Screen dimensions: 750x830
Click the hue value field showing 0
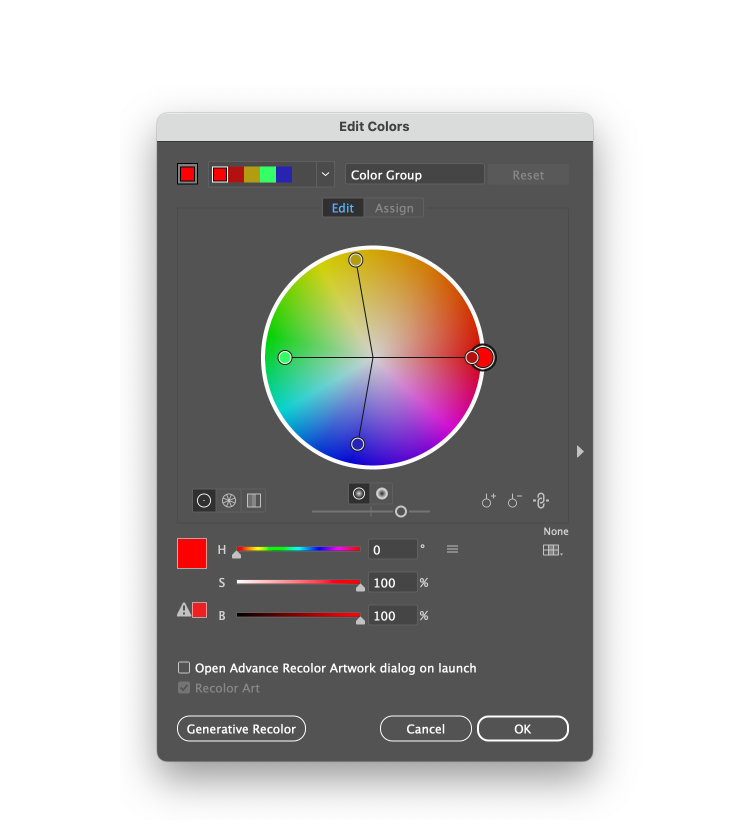coord(392,549)
